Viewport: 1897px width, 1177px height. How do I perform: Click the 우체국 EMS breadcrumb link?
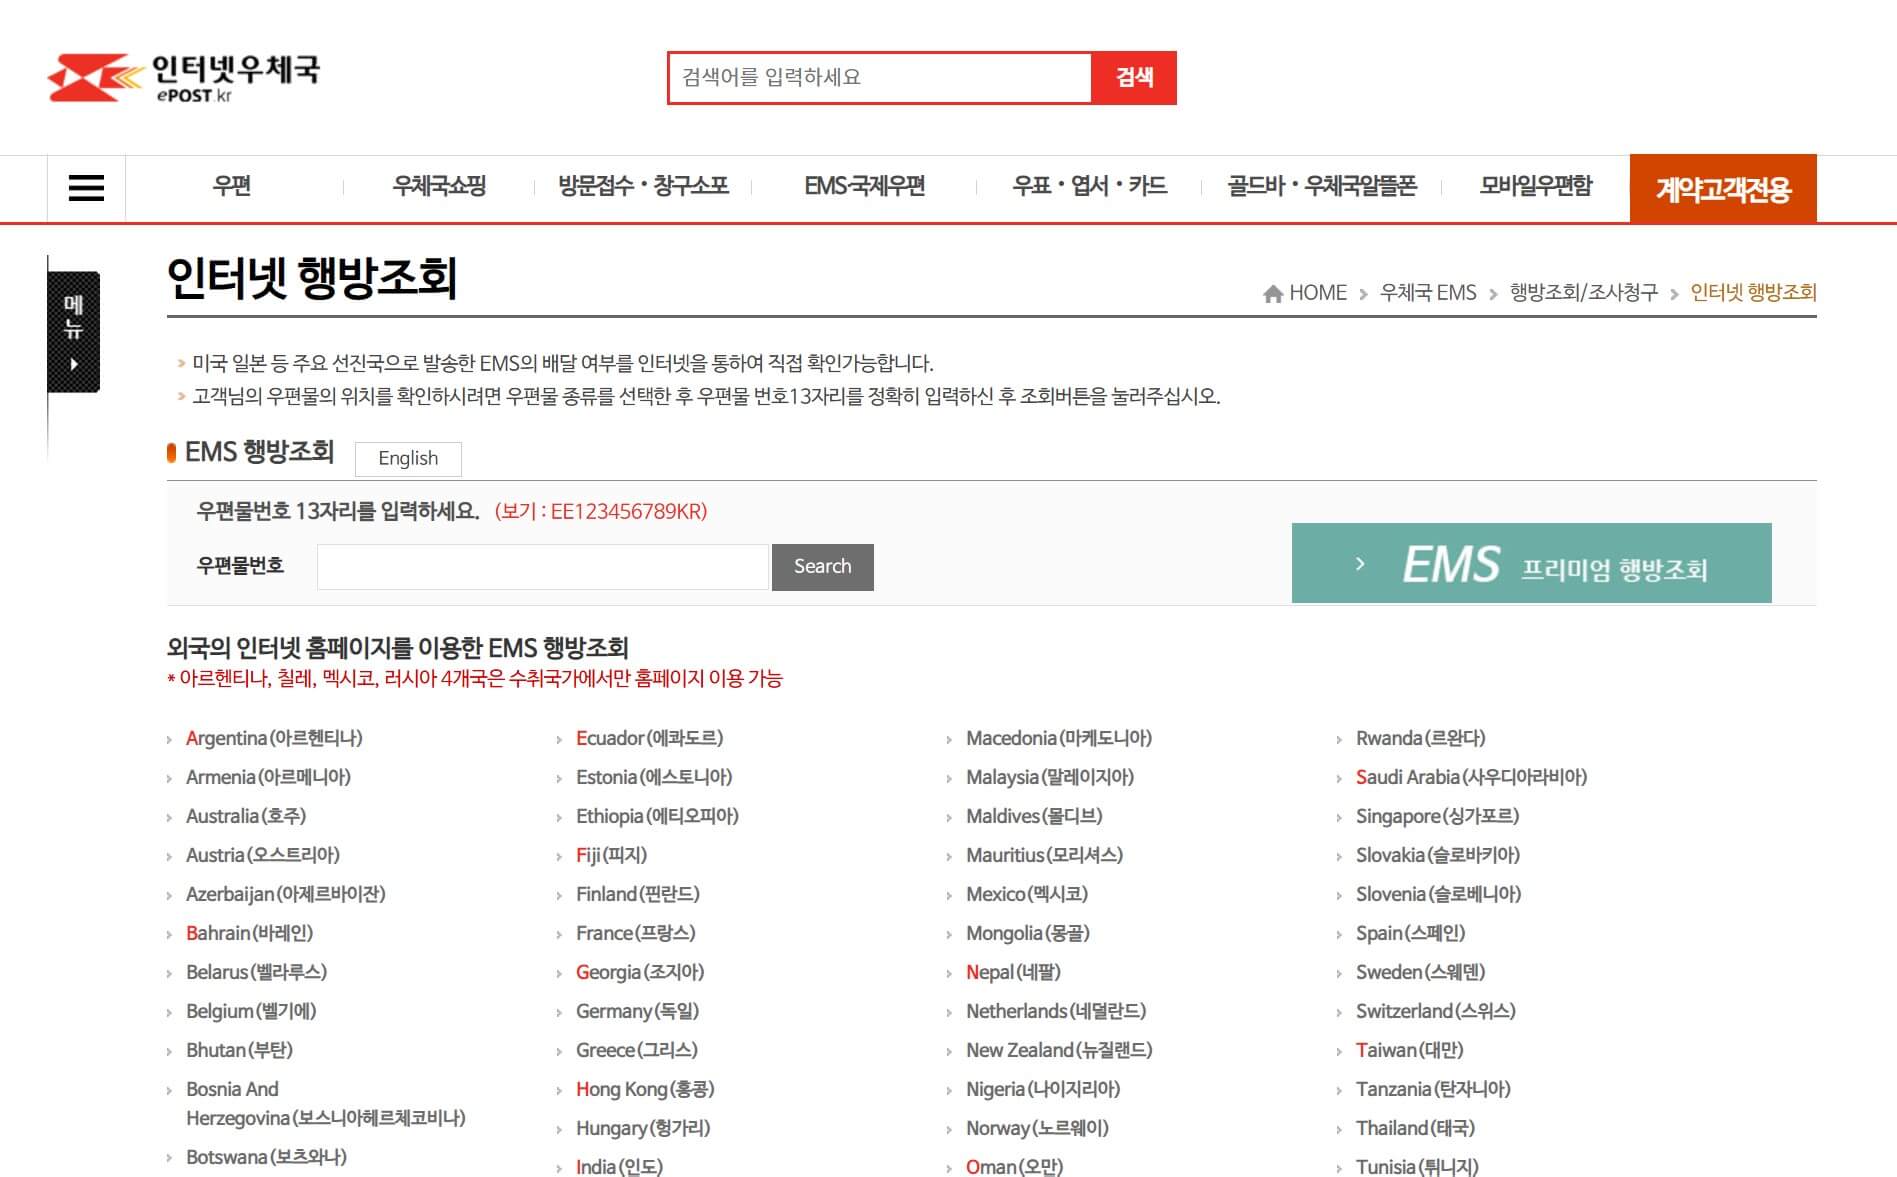1429,292
